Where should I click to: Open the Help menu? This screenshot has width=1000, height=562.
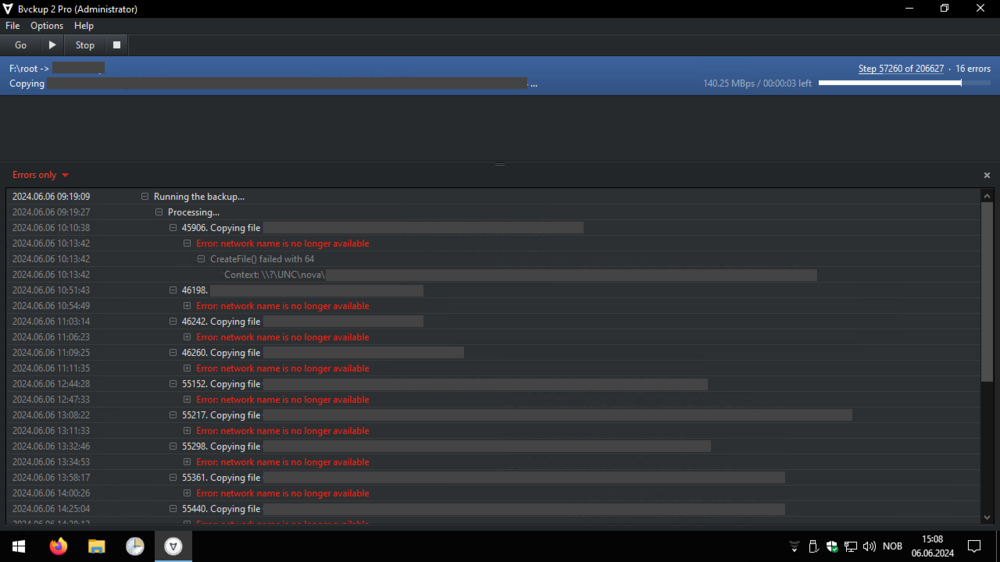pyautogui.click(x=84, y=26)
